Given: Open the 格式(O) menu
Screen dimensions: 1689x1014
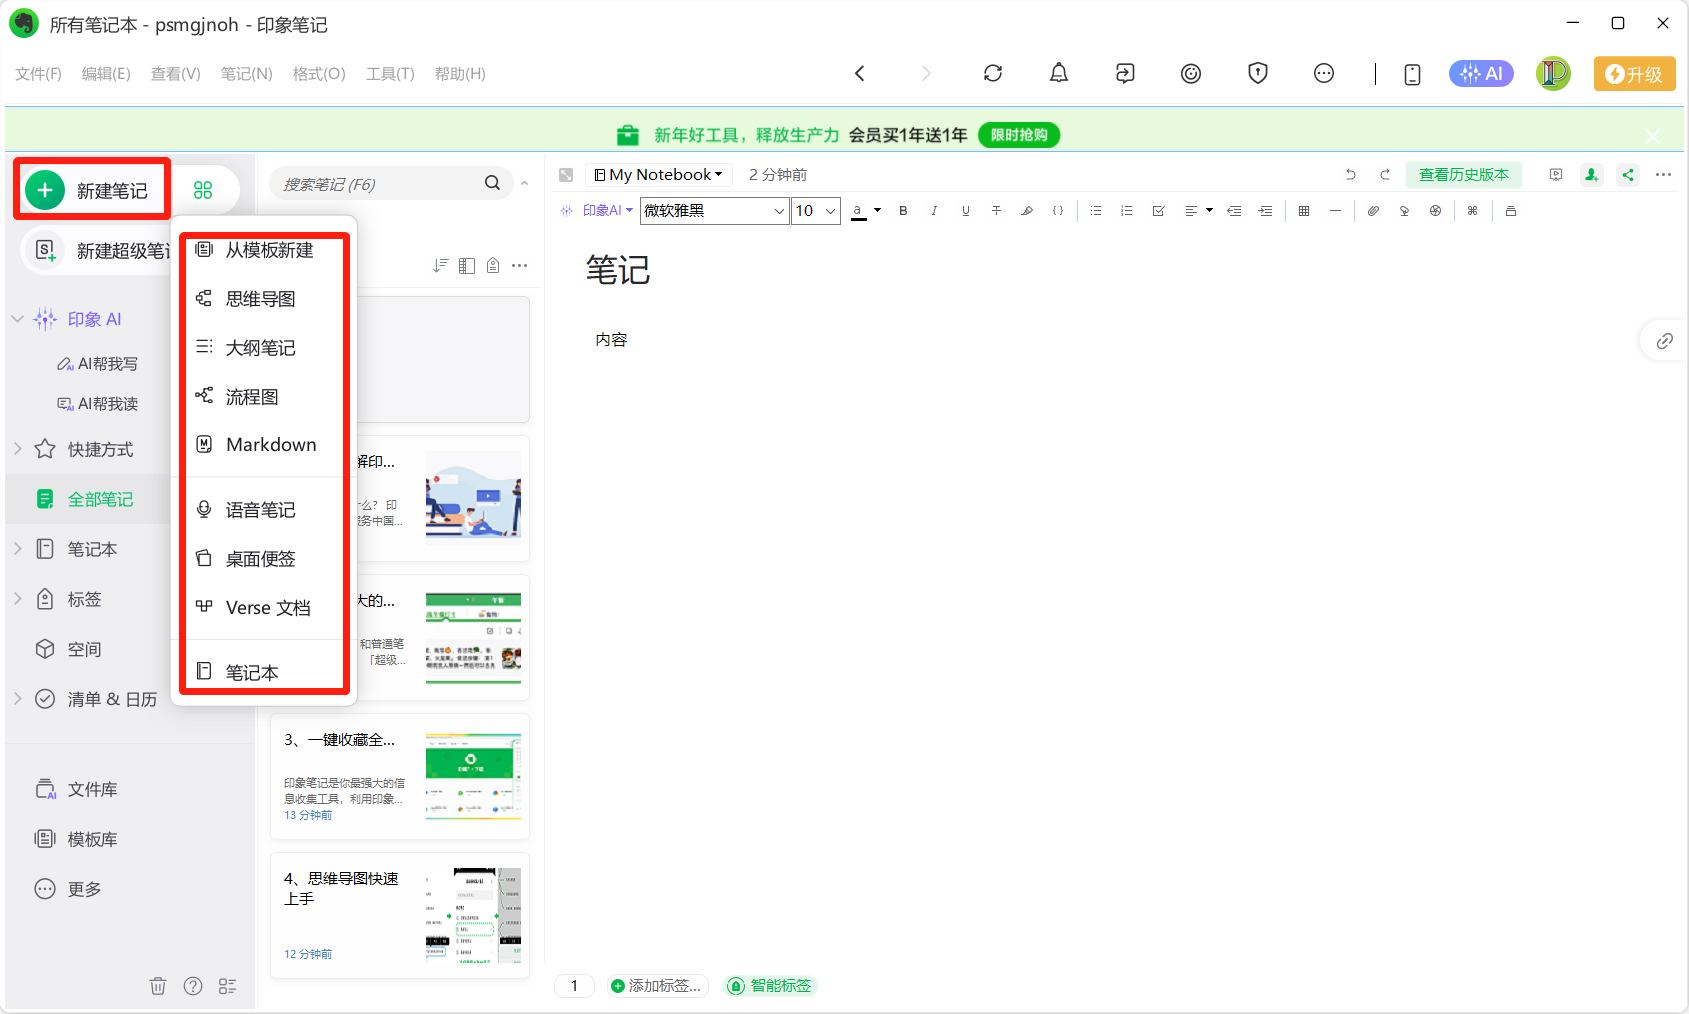Looking at the screenshot, I should coord(319,74).
